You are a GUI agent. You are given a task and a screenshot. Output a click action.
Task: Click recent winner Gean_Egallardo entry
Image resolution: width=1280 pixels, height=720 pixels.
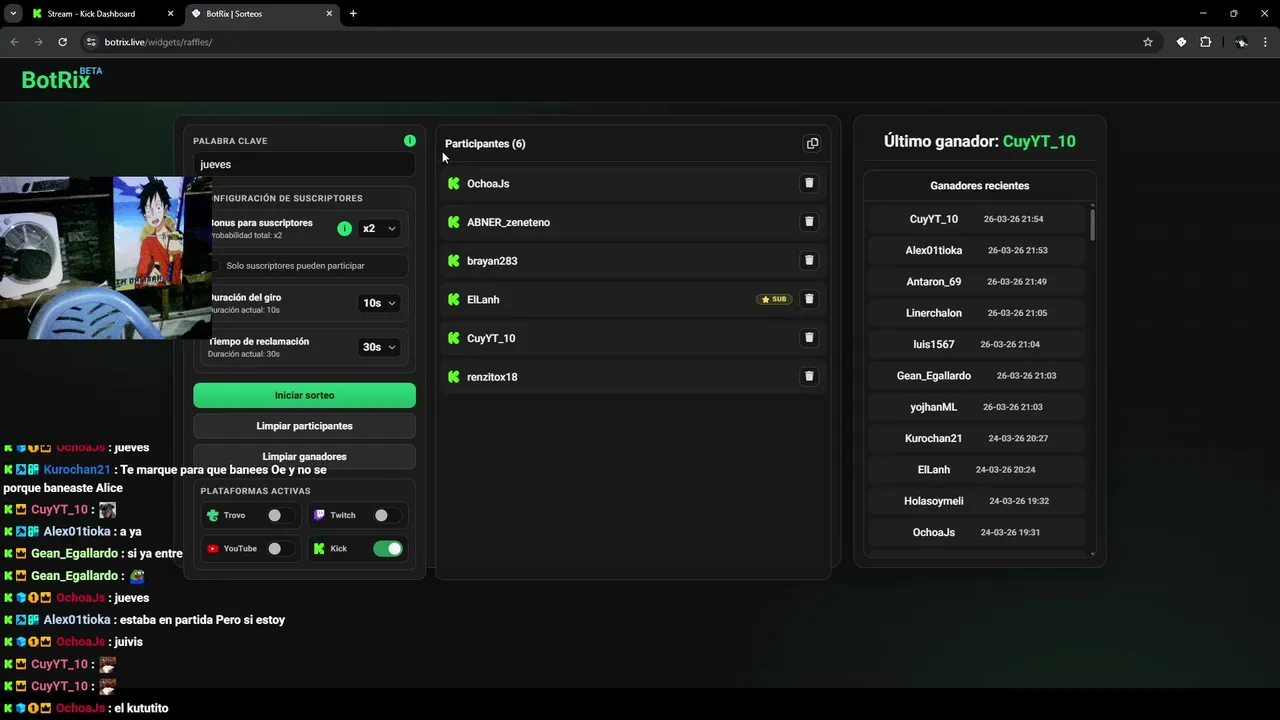pos(976,376)
